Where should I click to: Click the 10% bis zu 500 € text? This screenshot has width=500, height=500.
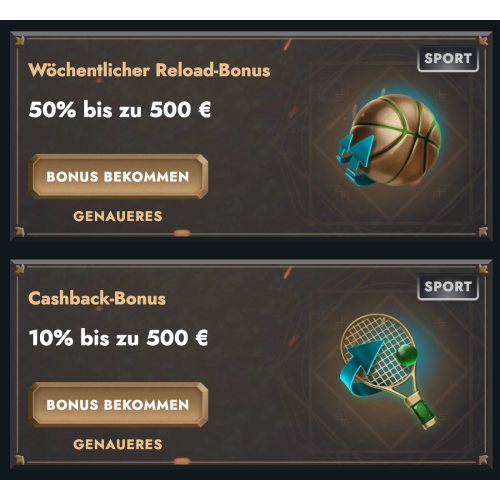tap(118, 338)
